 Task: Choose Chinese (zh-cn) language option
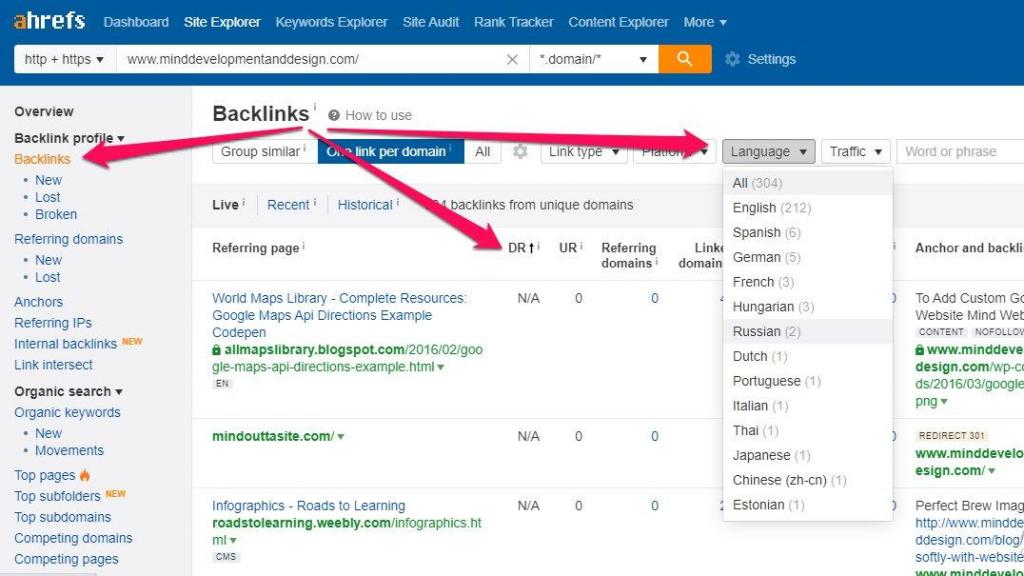807,480
